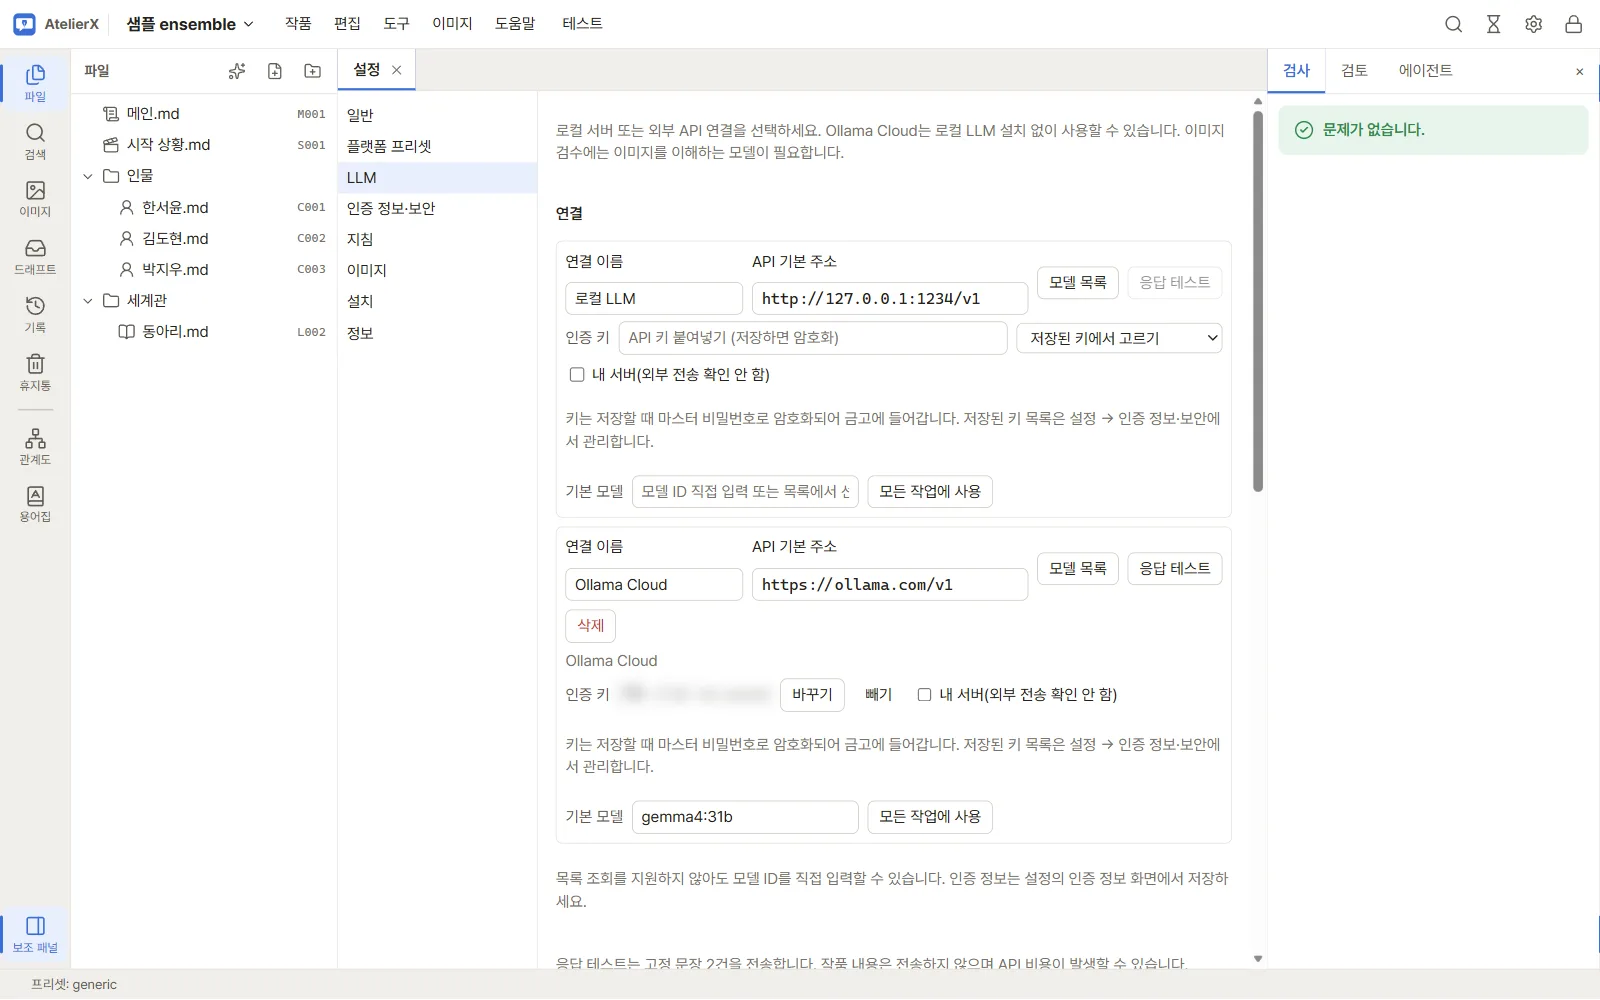1600x1000 pixels.
Task: Open the 저장된 키에서 고르기 dropdown
Action: 1119,338
